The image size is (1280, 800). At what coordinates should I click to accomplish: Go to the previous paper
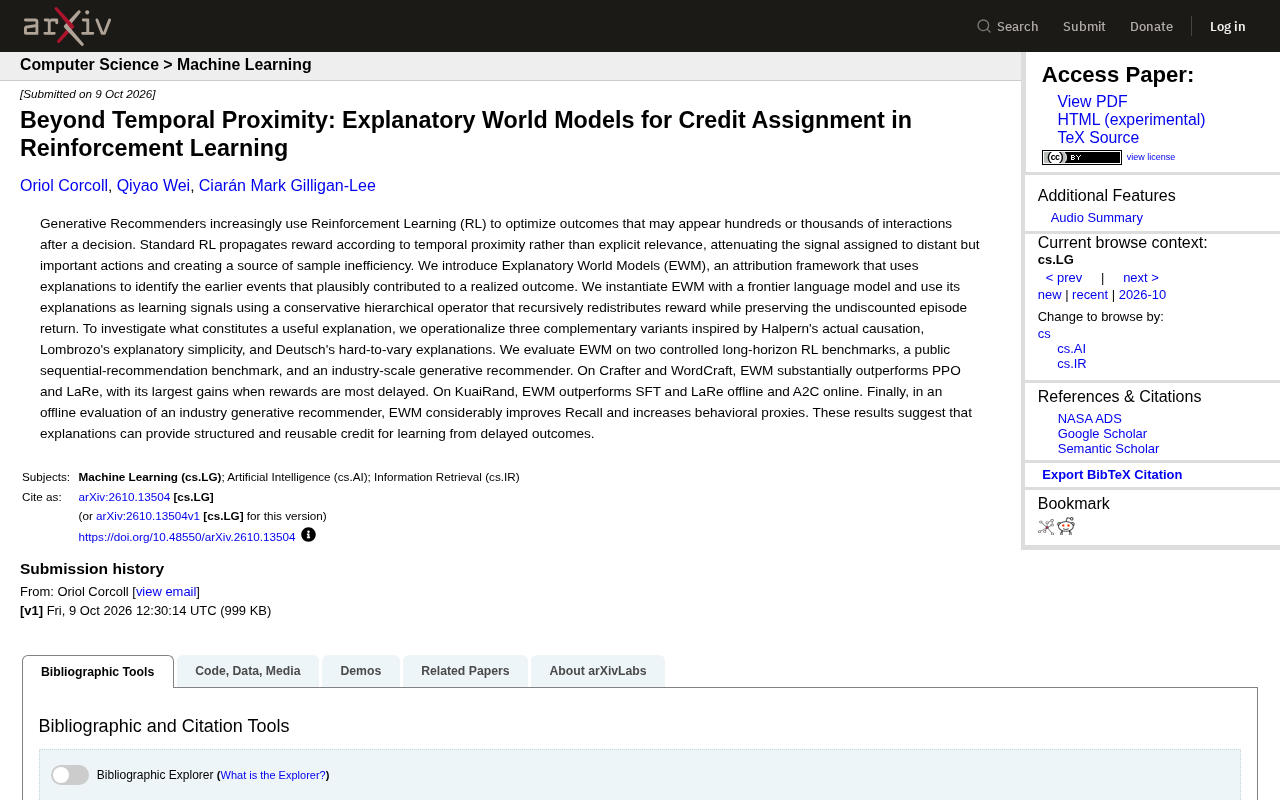1064,278
